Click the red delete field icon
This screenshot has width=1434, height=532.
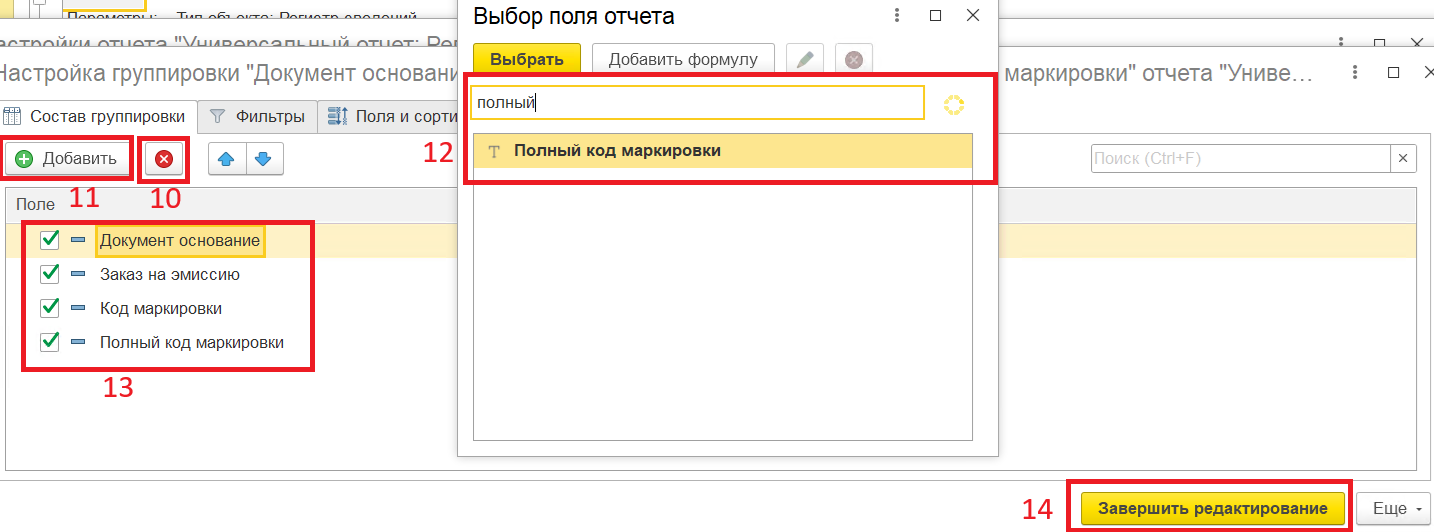click(x=164, y=159)
